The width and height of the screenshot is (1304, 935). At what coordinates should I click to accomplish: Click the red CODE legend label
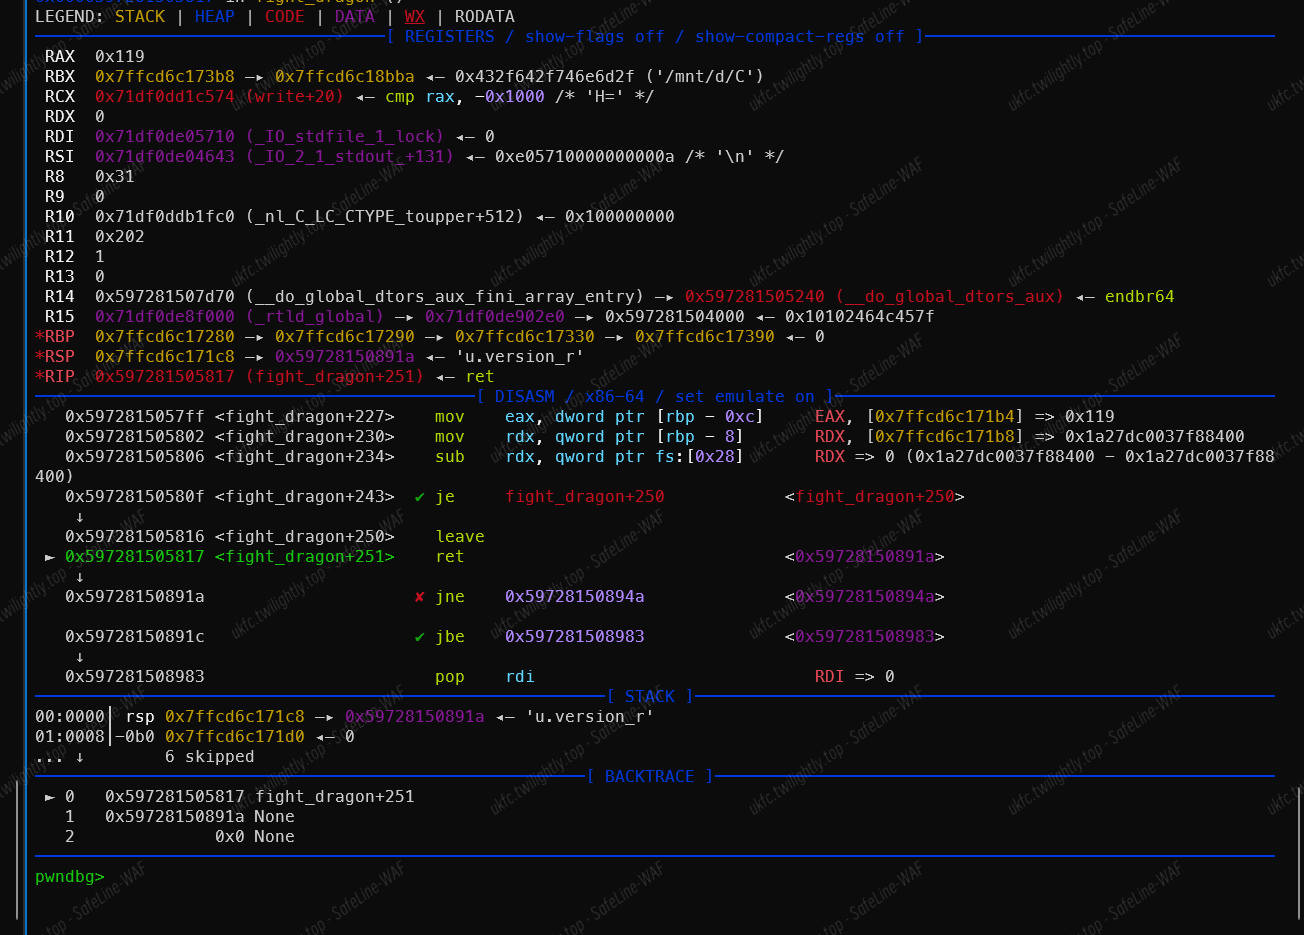tap(284, 17)
